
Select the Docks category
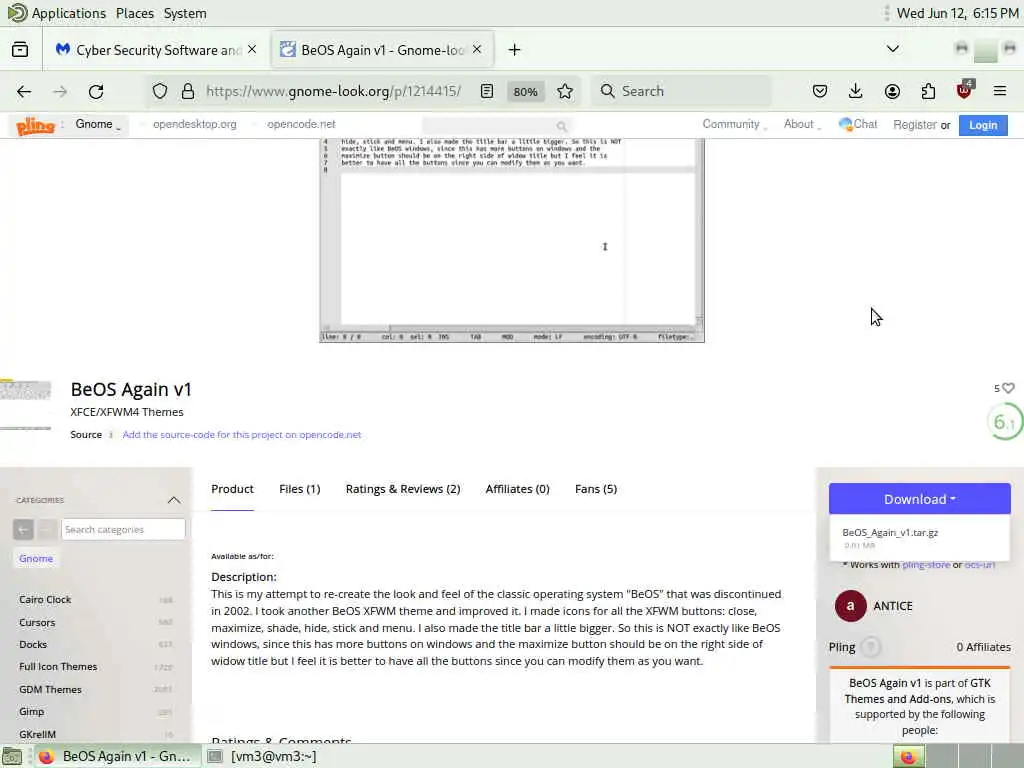pyautogui.click(x=33, y=645)
